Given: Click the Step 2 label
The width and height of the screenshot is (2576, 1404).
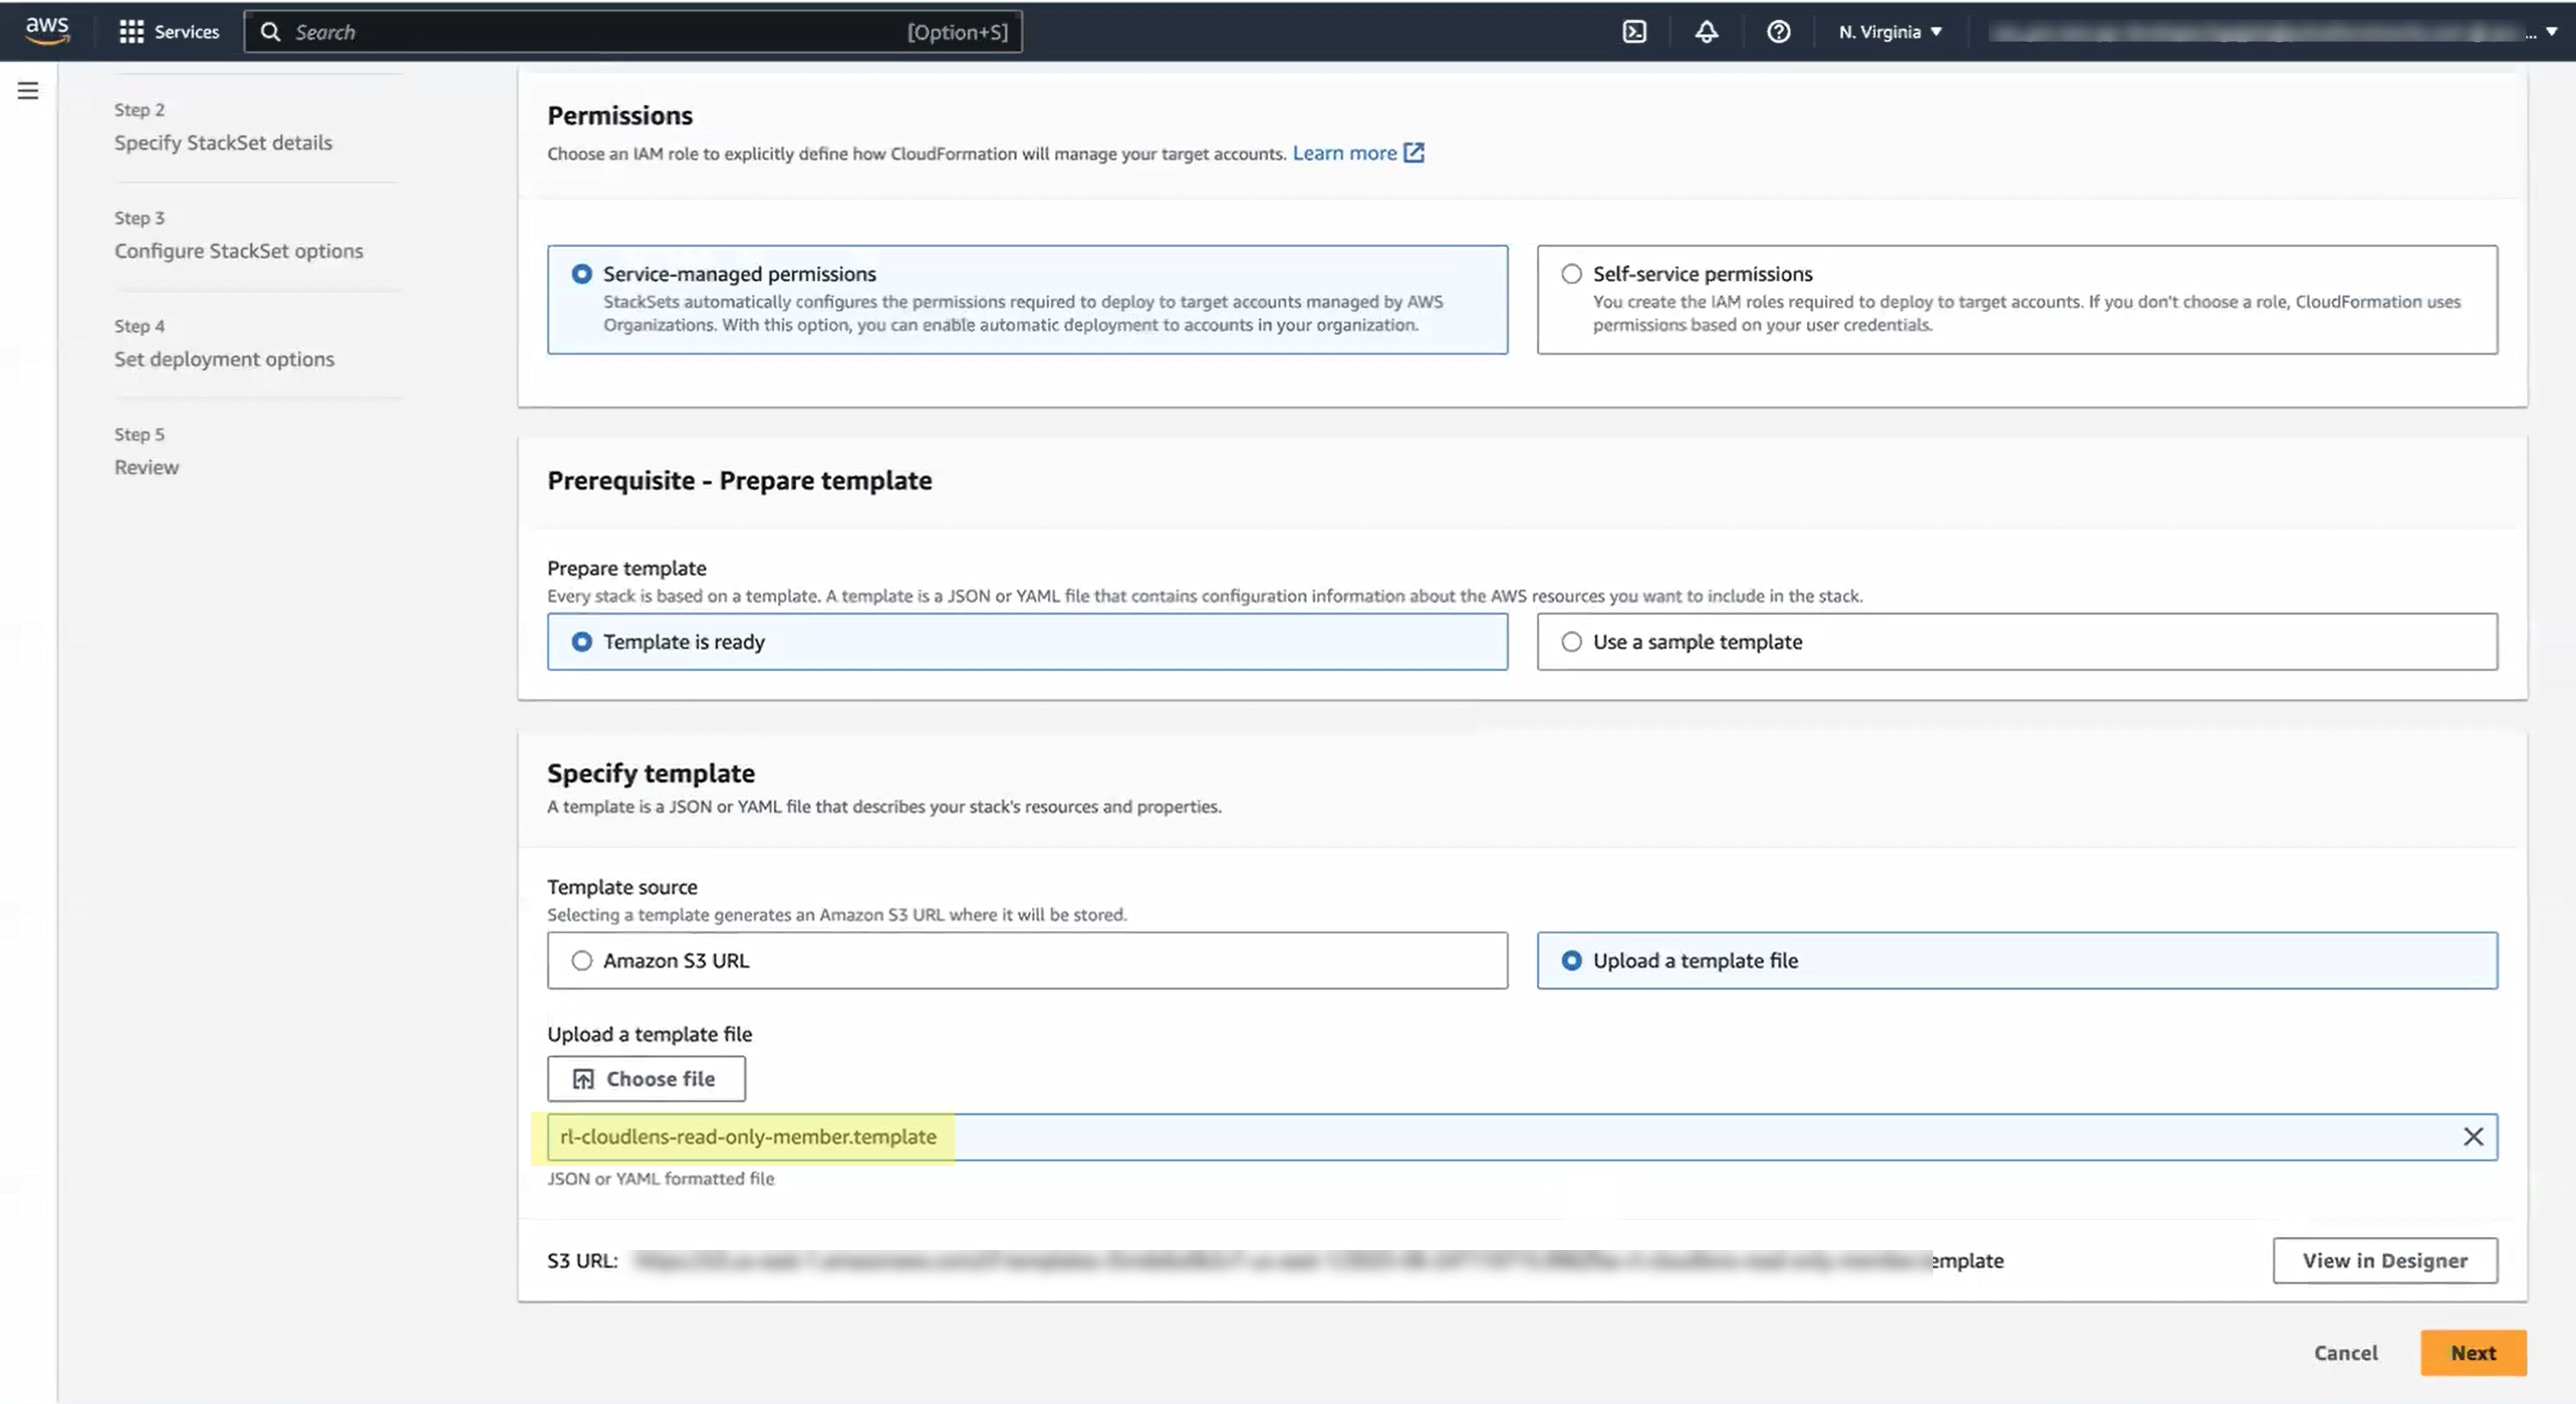Looking at the screenshot, I should 139,109.
